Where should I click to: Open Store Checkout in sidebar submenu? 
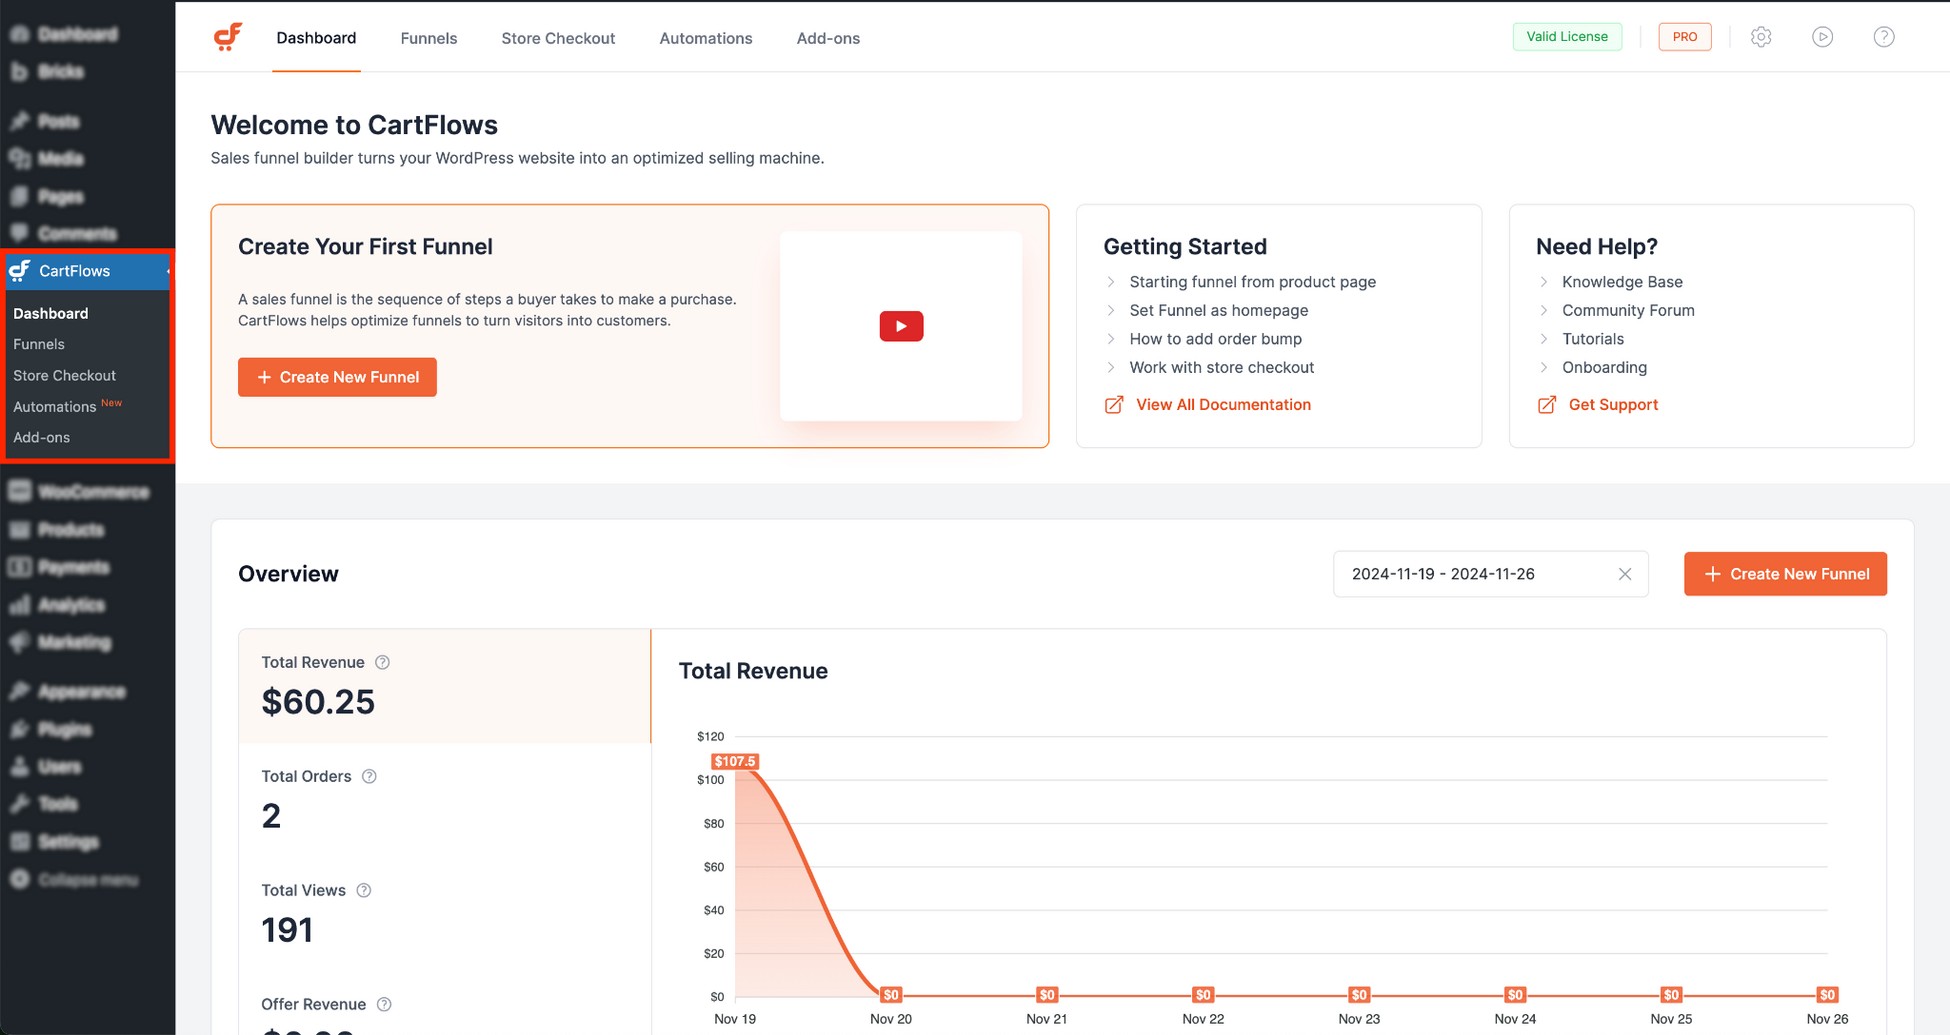coord(64,375)
